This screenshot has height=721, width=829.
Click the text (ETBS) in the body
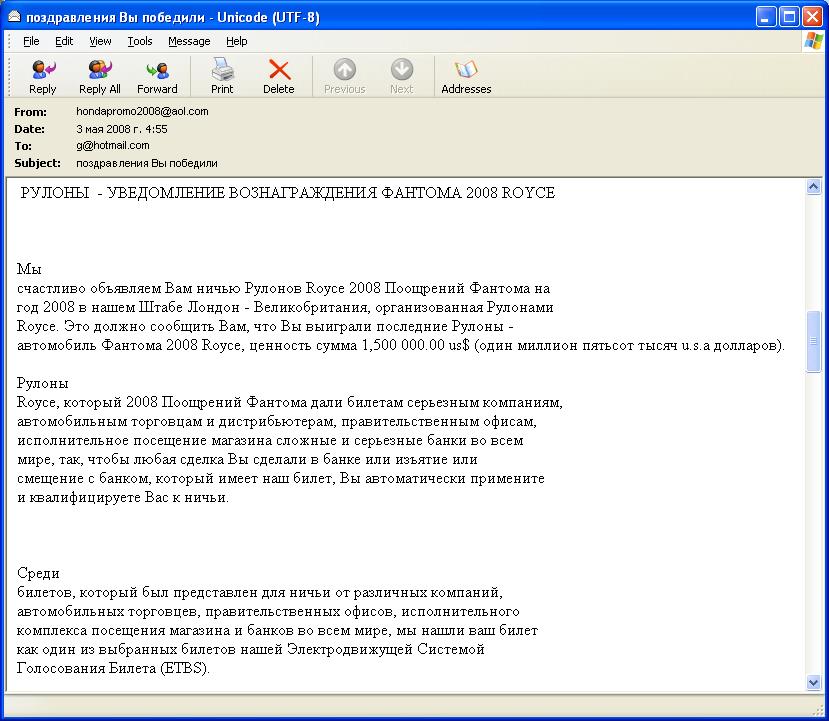pos(185,668)
